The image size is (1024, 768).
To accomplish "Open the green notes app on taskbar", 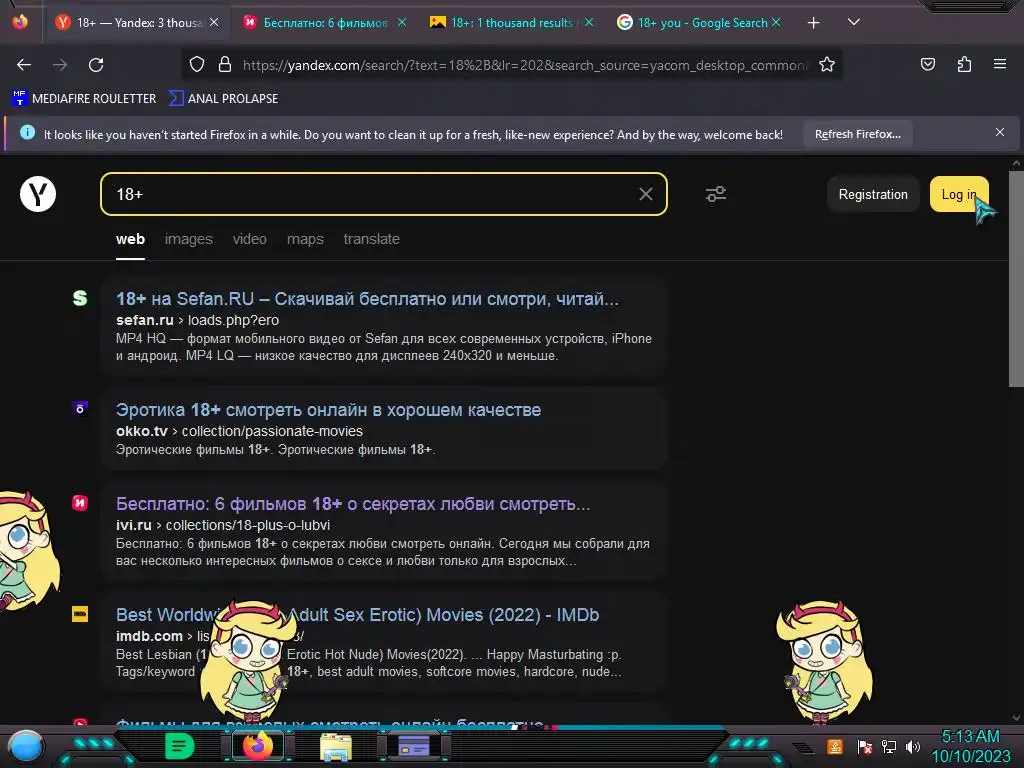I will [x=179, y=746].
